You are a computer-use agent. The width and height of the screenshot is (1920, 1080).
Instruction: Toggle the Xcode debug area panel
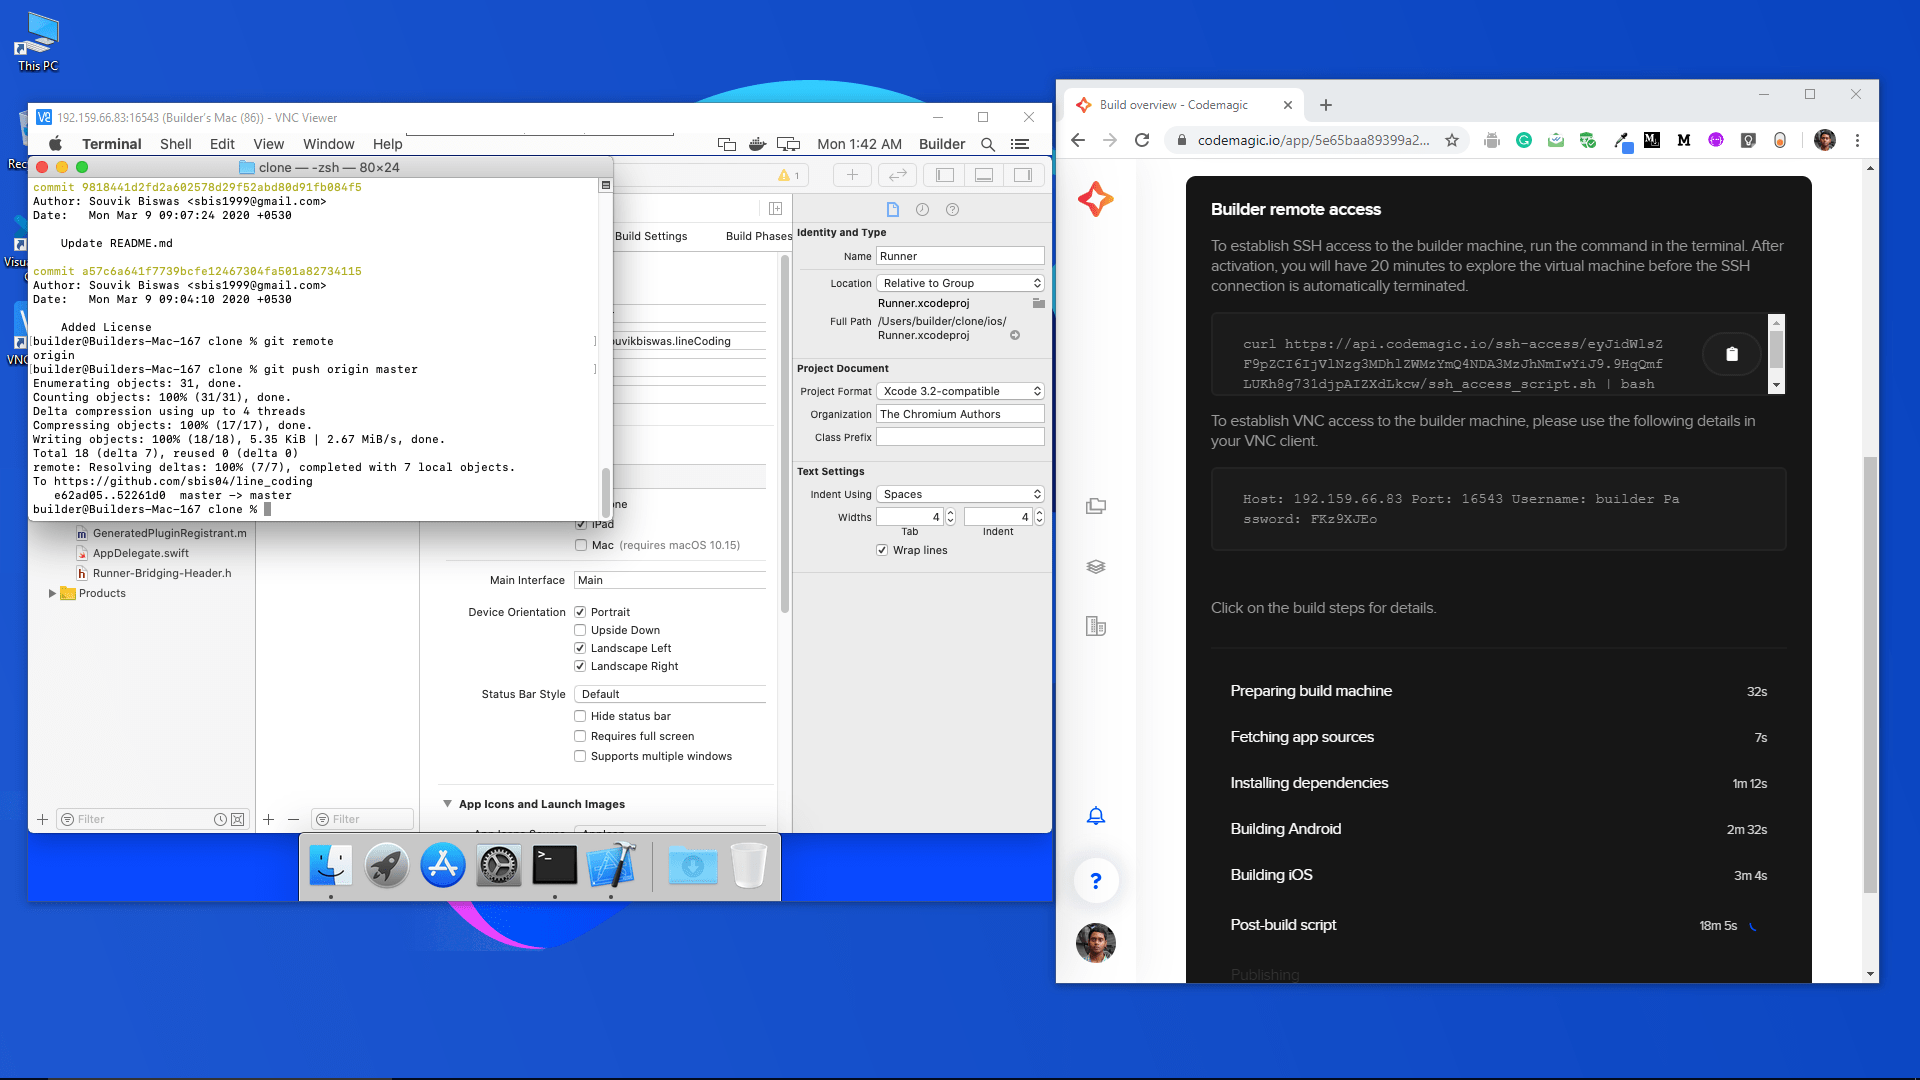(984, 175)
